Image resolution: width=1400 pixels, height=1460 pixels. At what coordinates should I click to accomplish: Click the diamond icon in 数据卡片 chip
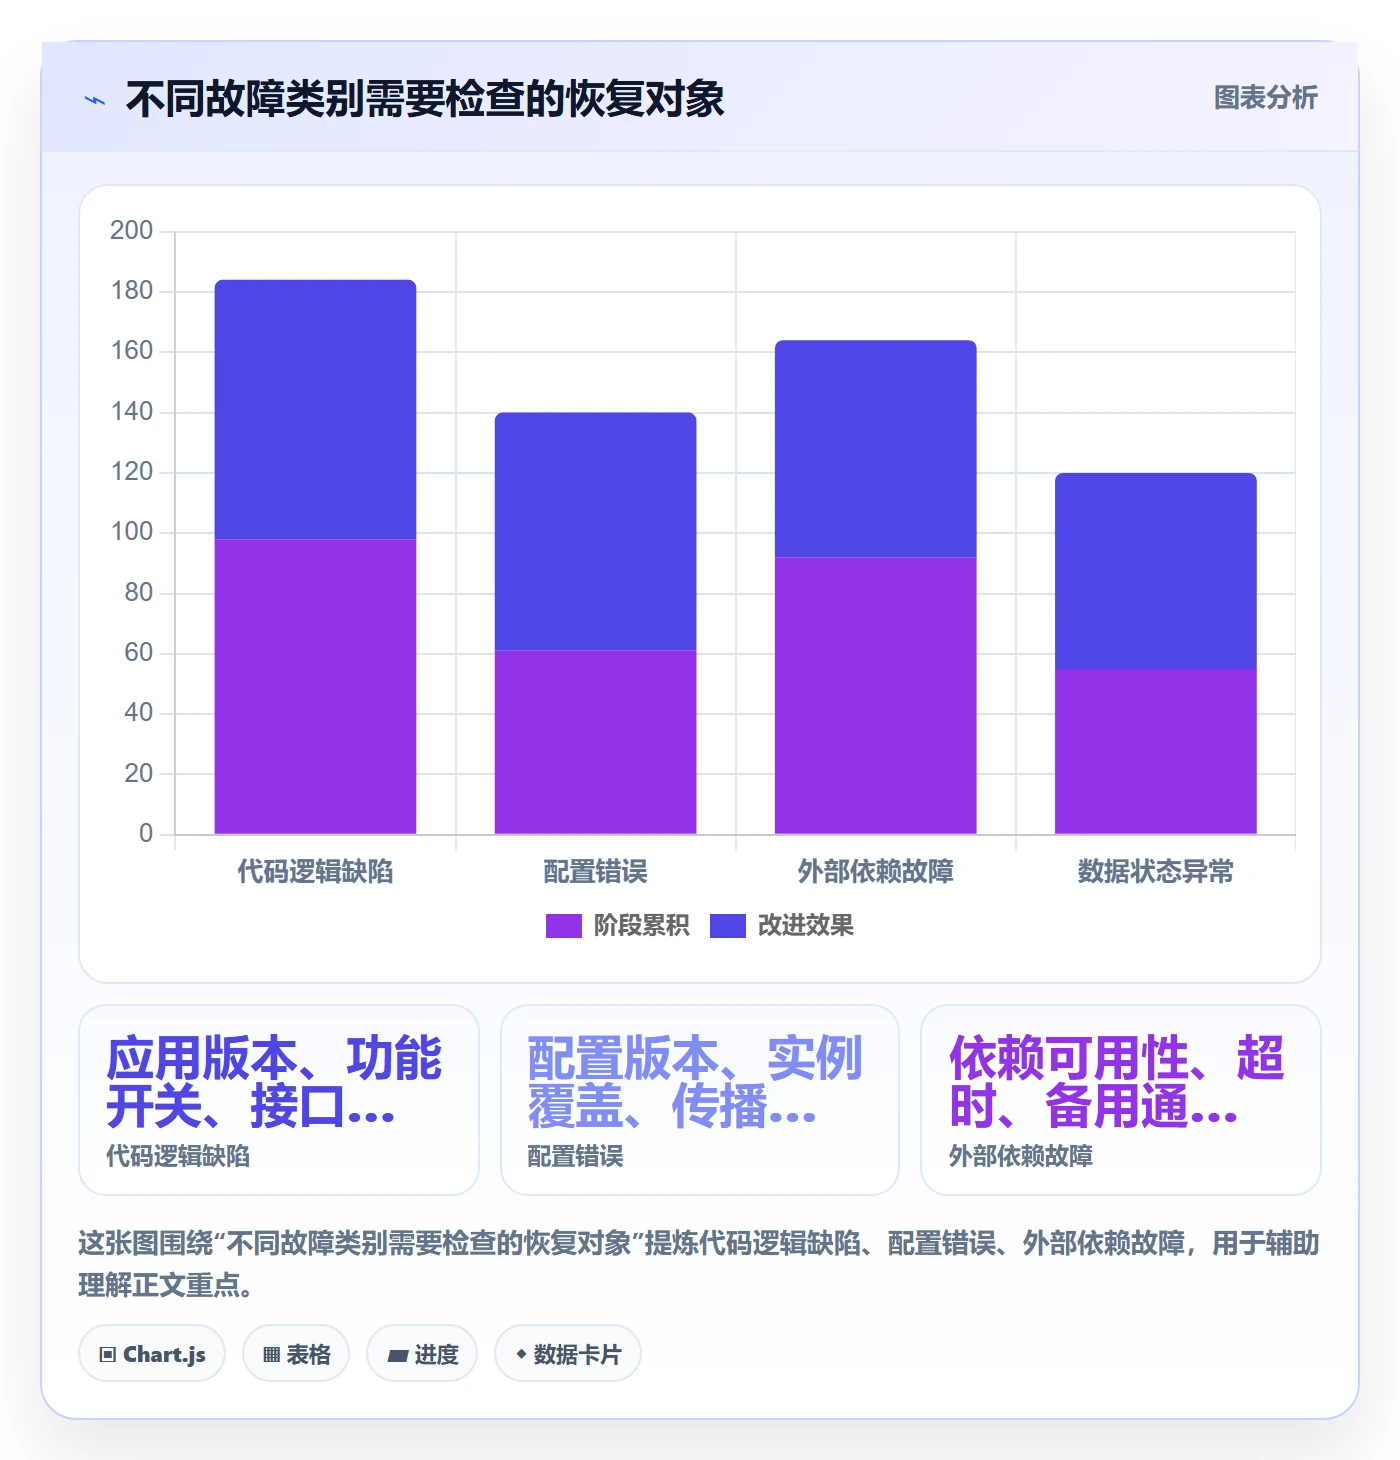coord(521,1354)
